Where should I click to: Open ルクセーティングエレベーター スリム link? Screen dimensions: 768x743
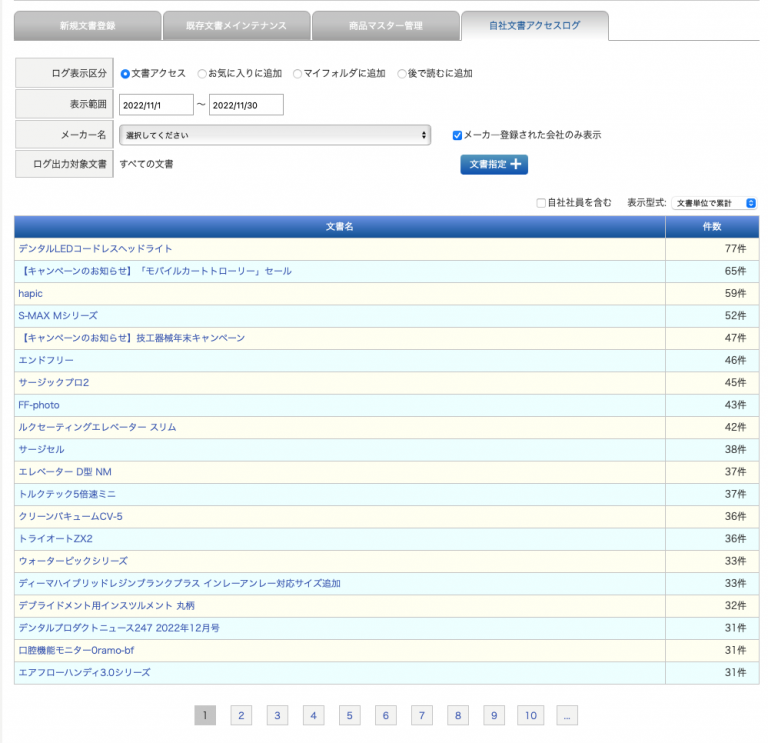click(x=97, y=427)
